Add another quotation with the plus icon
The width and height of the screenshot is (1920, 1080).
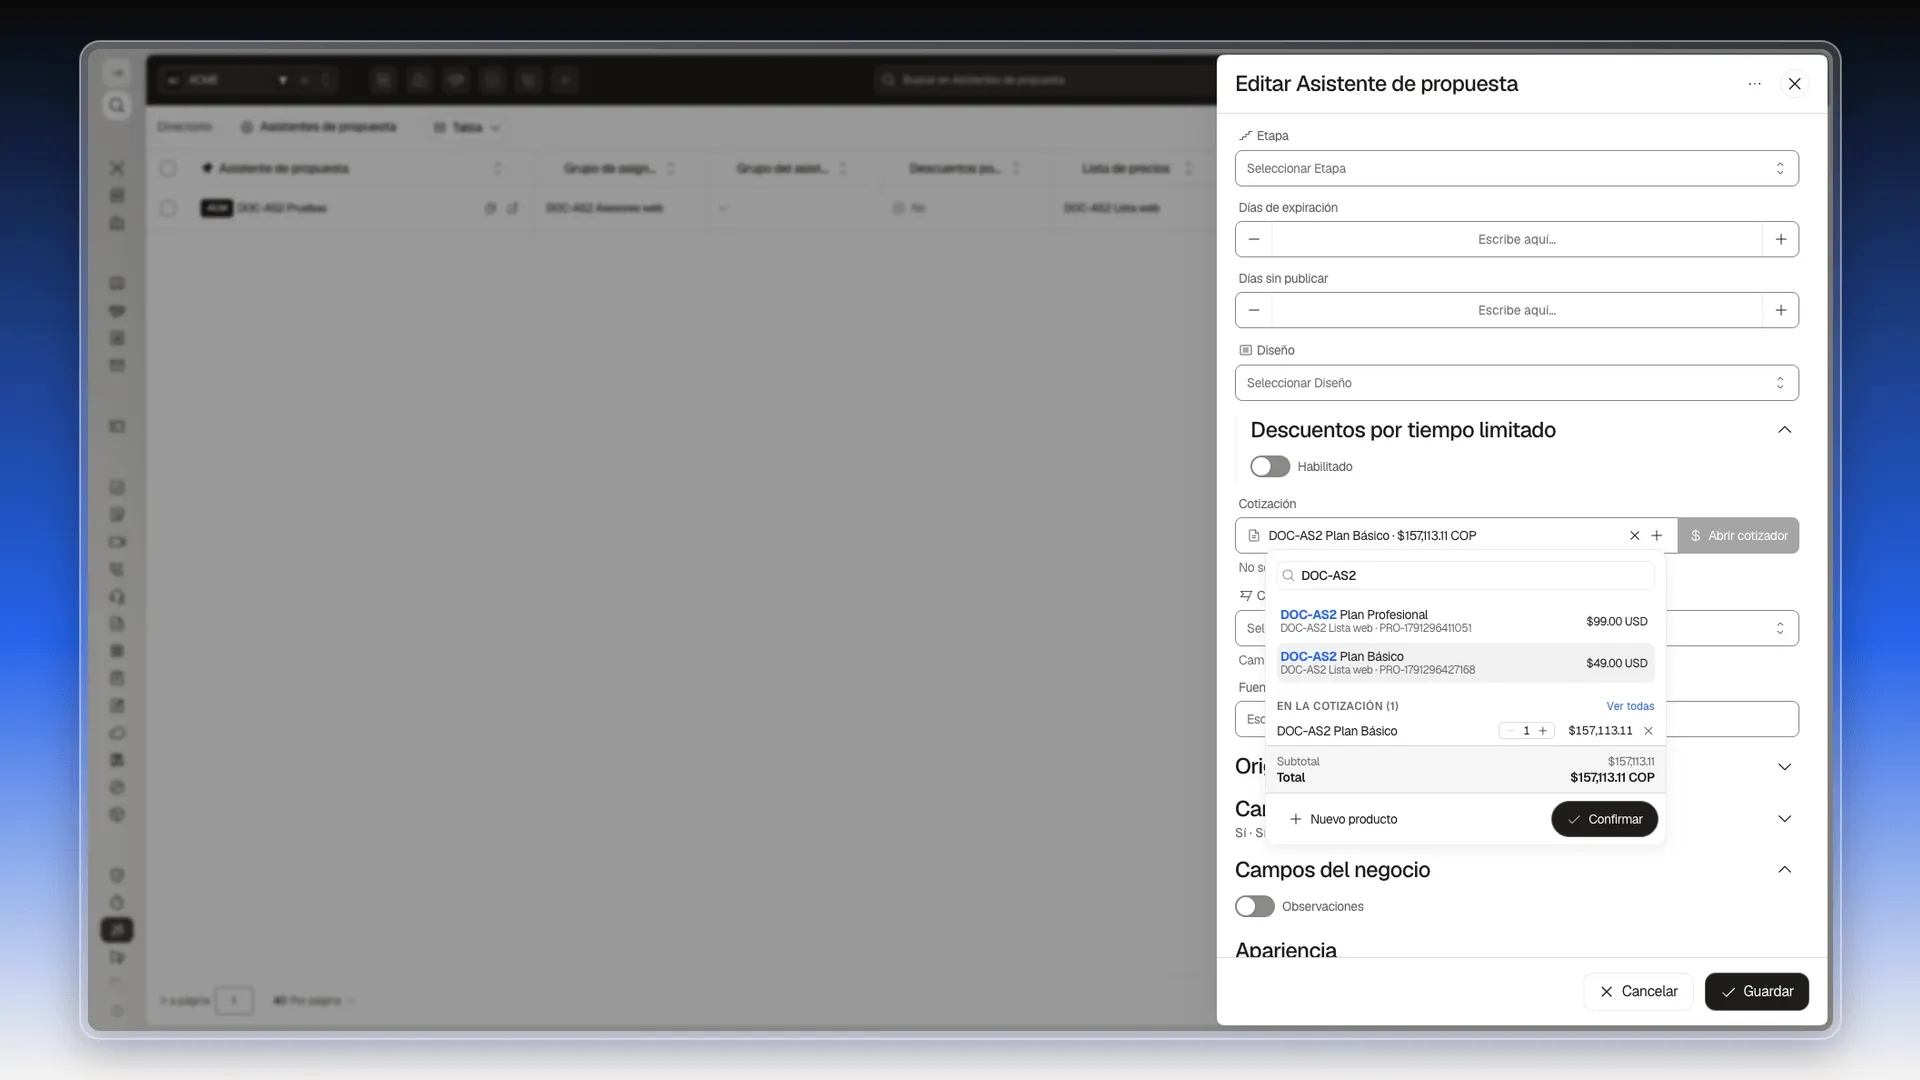point(1657,536)
